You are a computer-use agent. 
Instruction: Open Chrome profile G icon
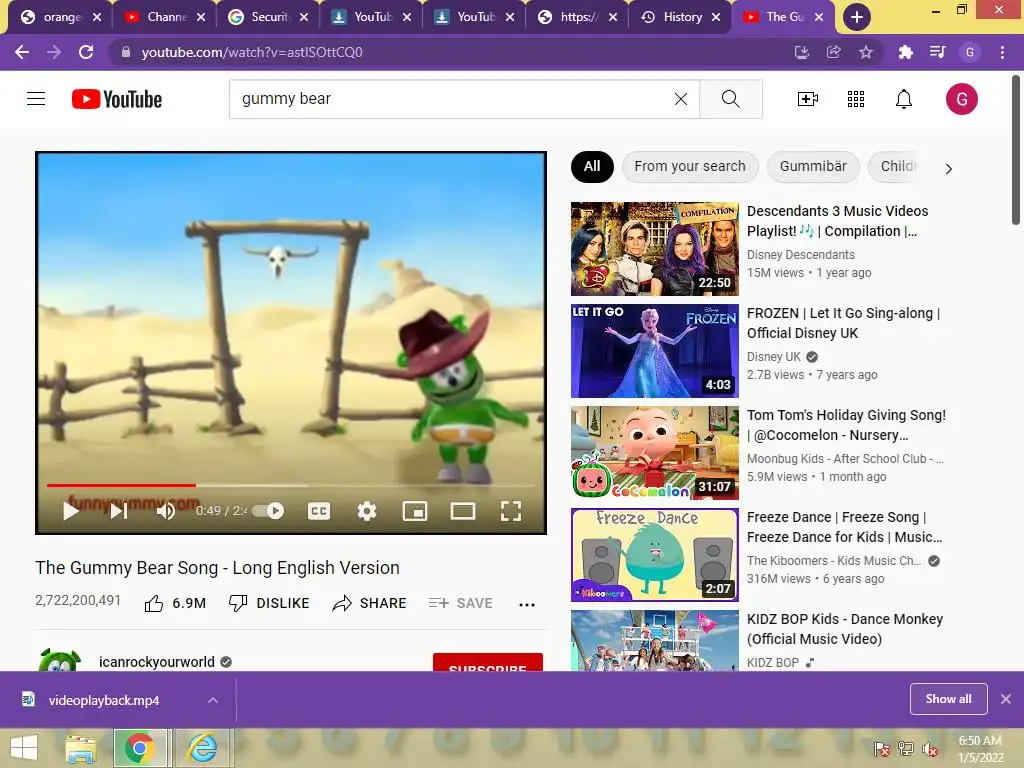[x=970, y=52]
